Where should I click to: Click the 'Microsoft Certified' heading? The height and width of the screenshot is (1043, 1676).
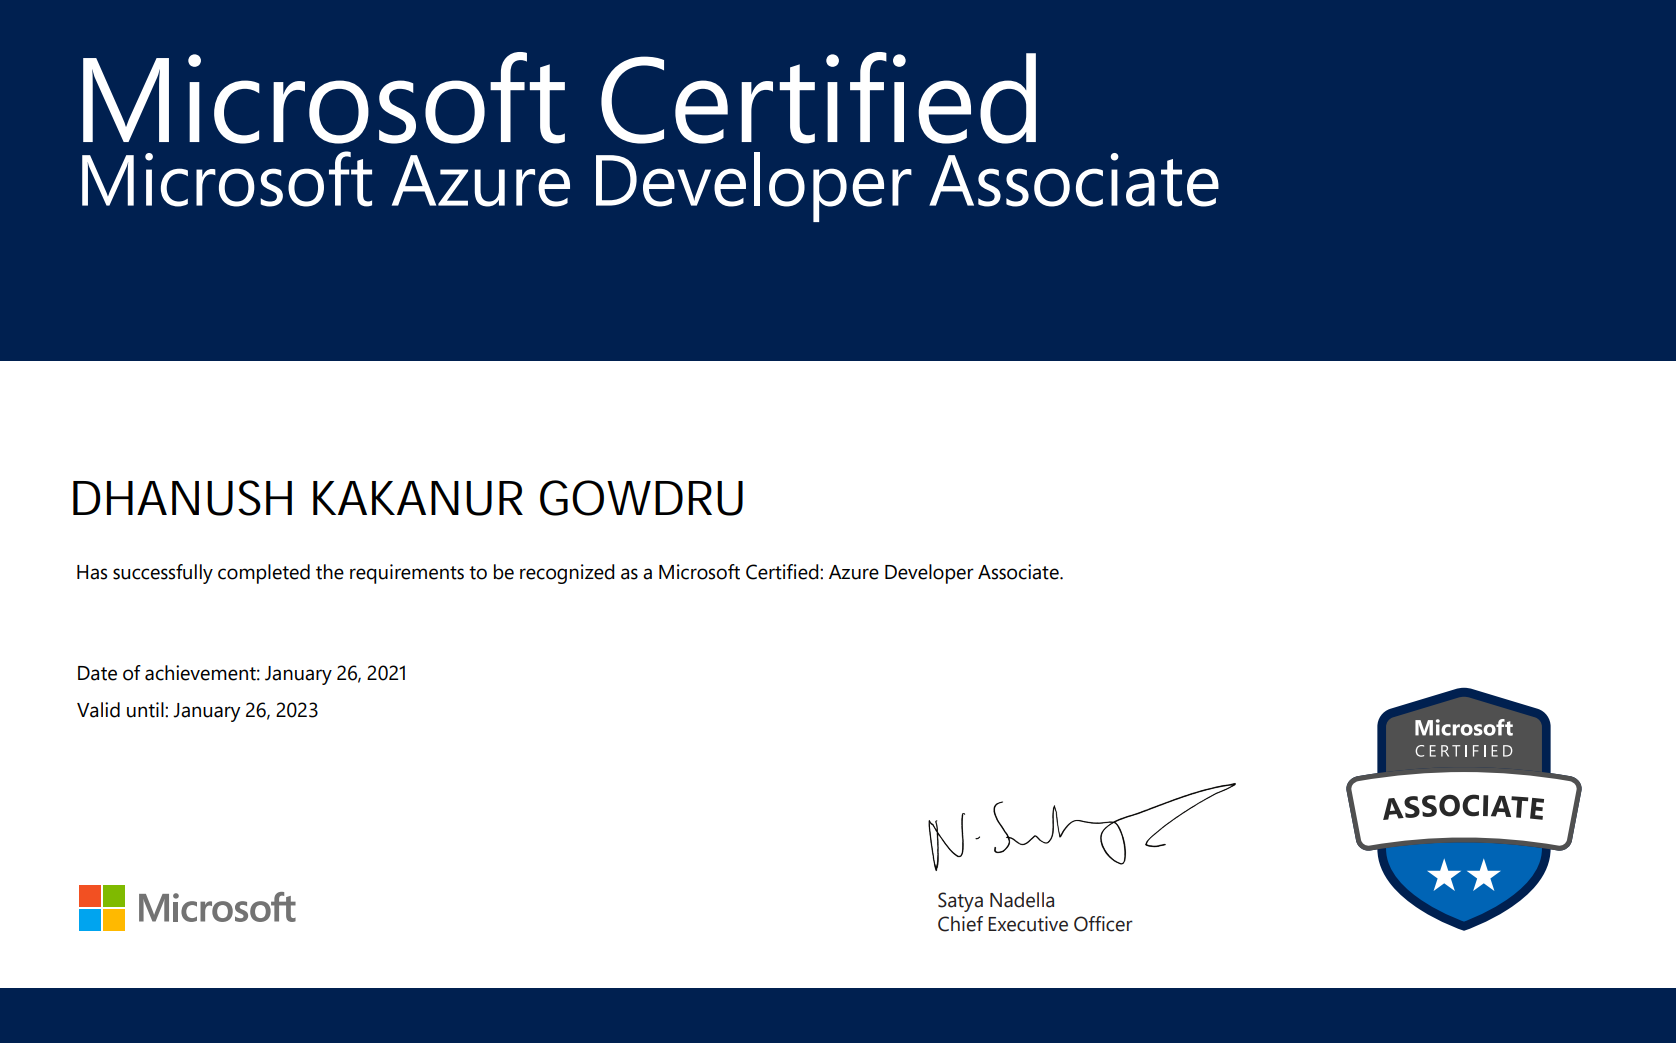560,101
